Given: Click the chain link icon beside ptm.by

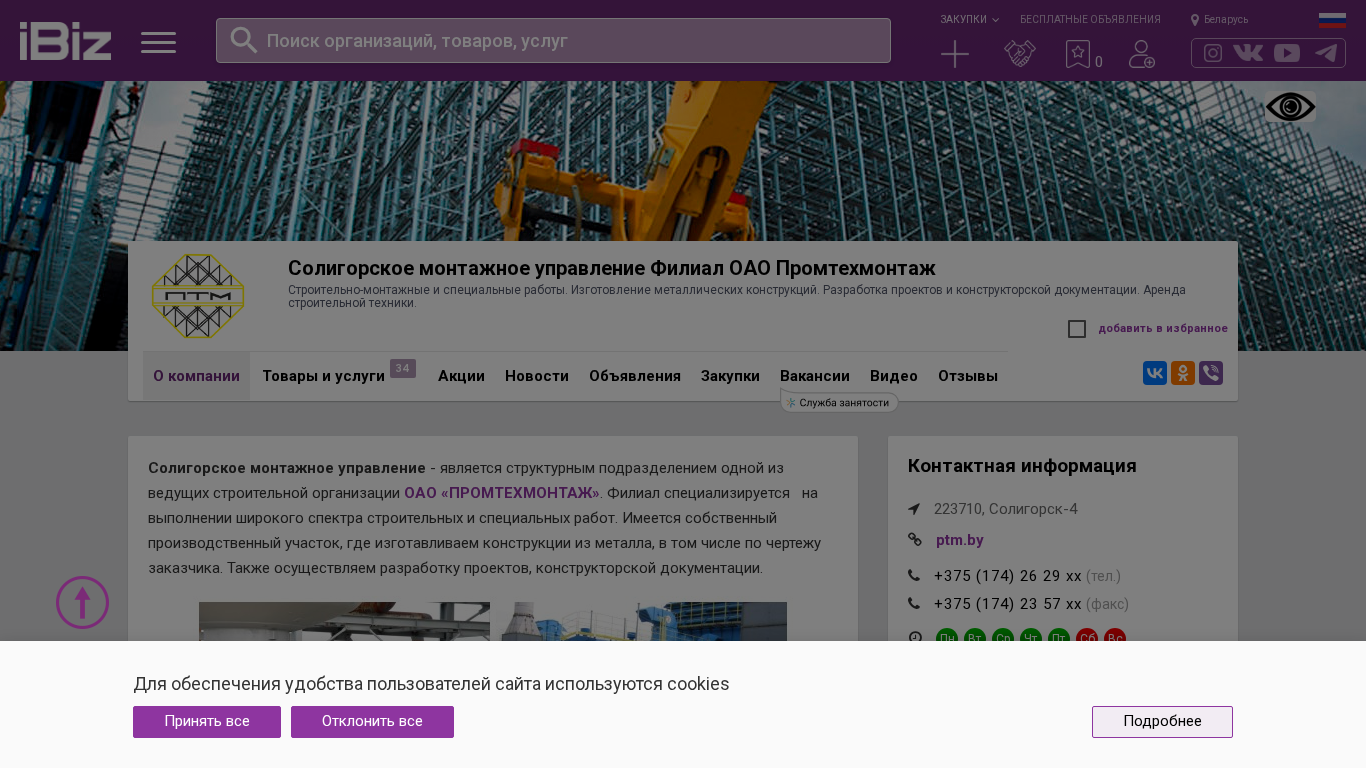Looking at the screenshot, I should (915, 540).
